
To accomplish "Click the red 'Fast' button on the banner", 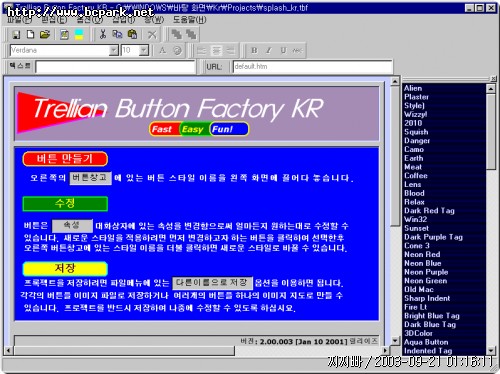I will click(163, 129).
